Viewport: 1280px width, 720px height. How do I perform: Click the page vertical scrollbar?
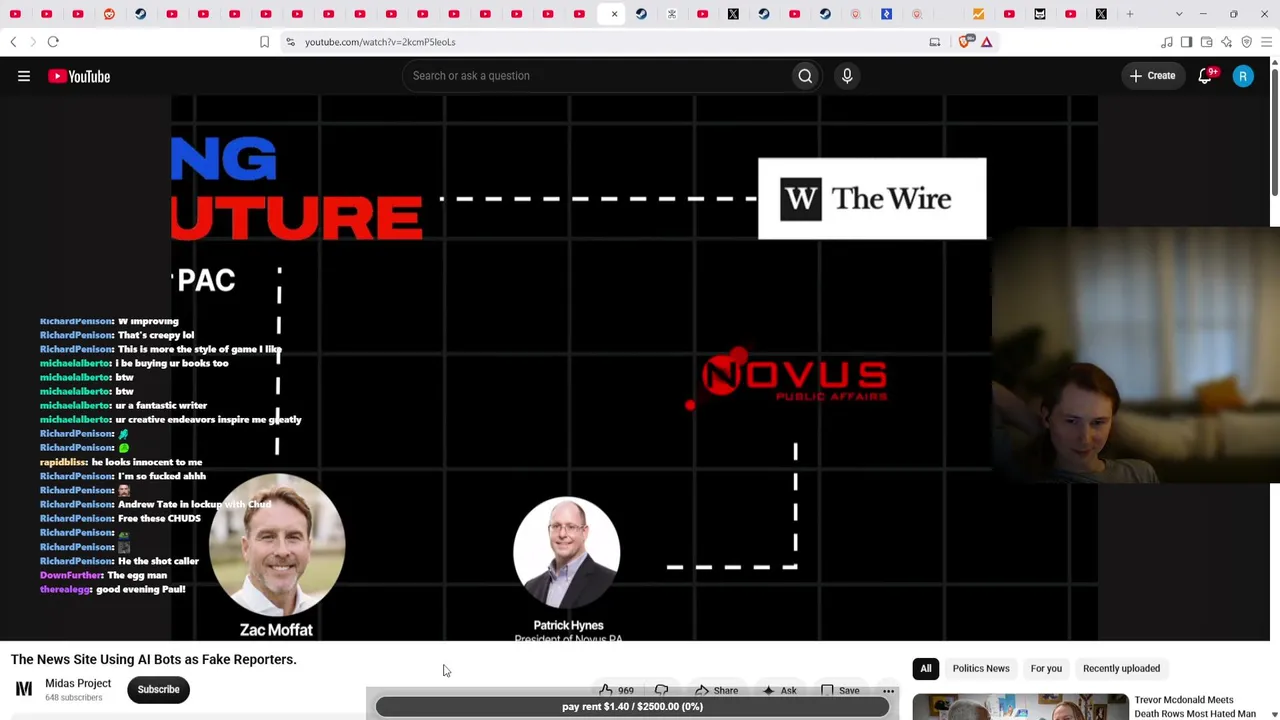click(x=1274, y=130)
